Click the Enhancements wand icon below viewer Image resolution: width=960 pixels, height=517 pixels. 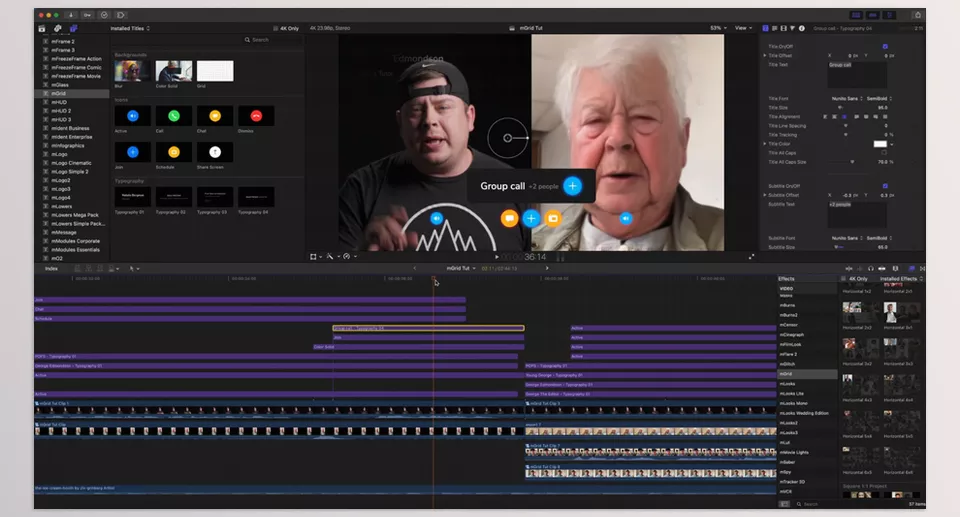click(x=329, y=257)
